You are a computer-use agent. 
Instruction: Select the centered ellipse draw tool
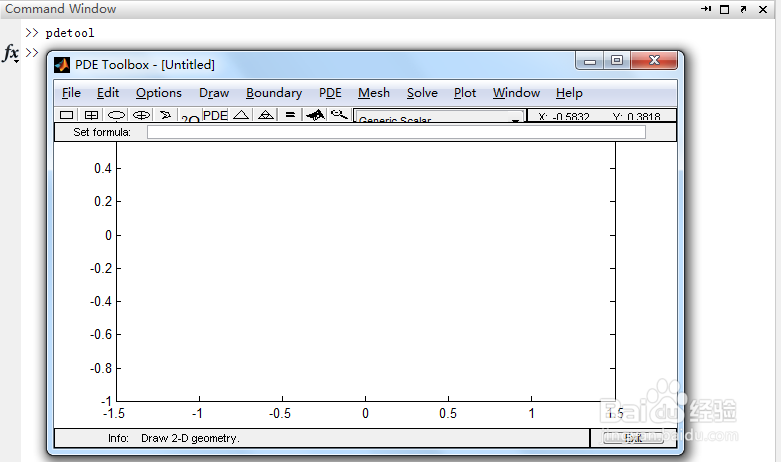[141, 115]
